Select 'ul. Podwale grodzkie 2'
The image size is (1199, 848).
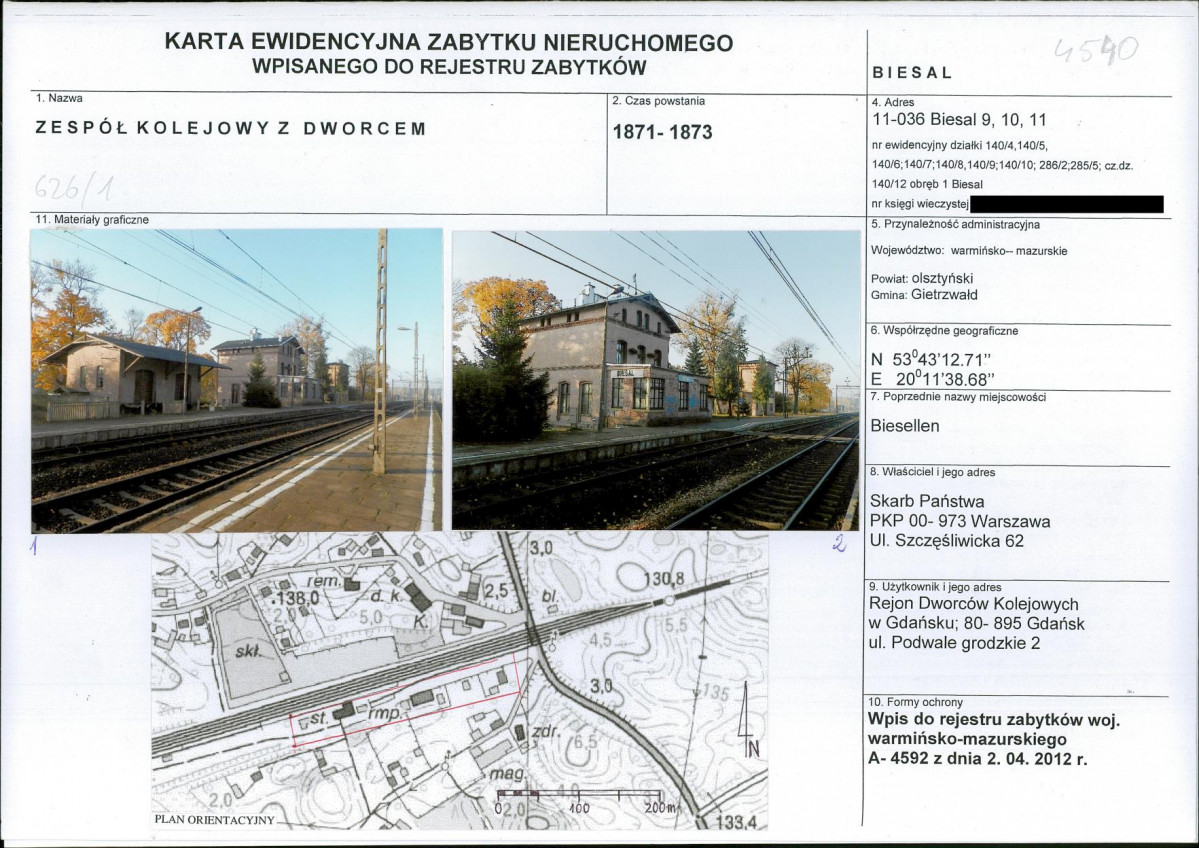[x=955, y=643]
